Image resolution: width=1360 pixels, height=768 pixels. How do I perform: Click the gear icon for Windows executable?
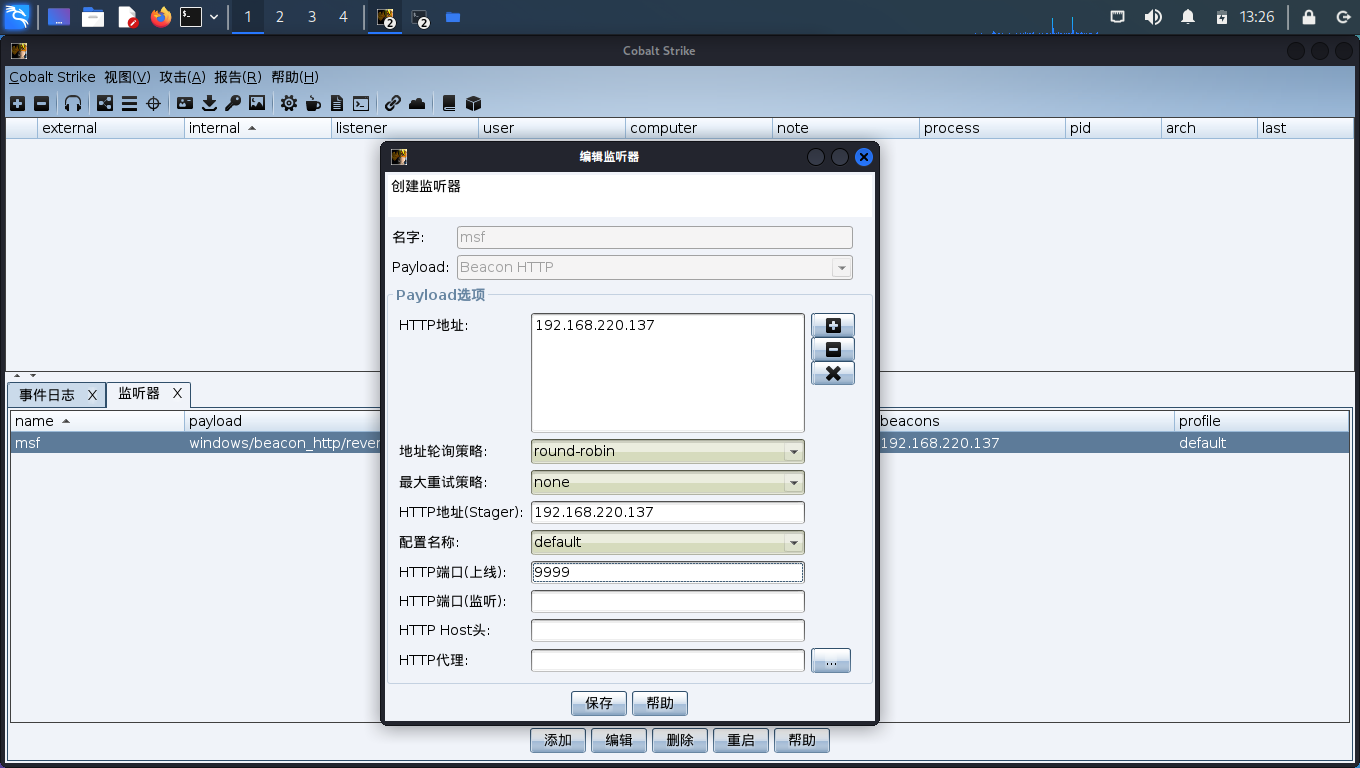tap(289, 103)
